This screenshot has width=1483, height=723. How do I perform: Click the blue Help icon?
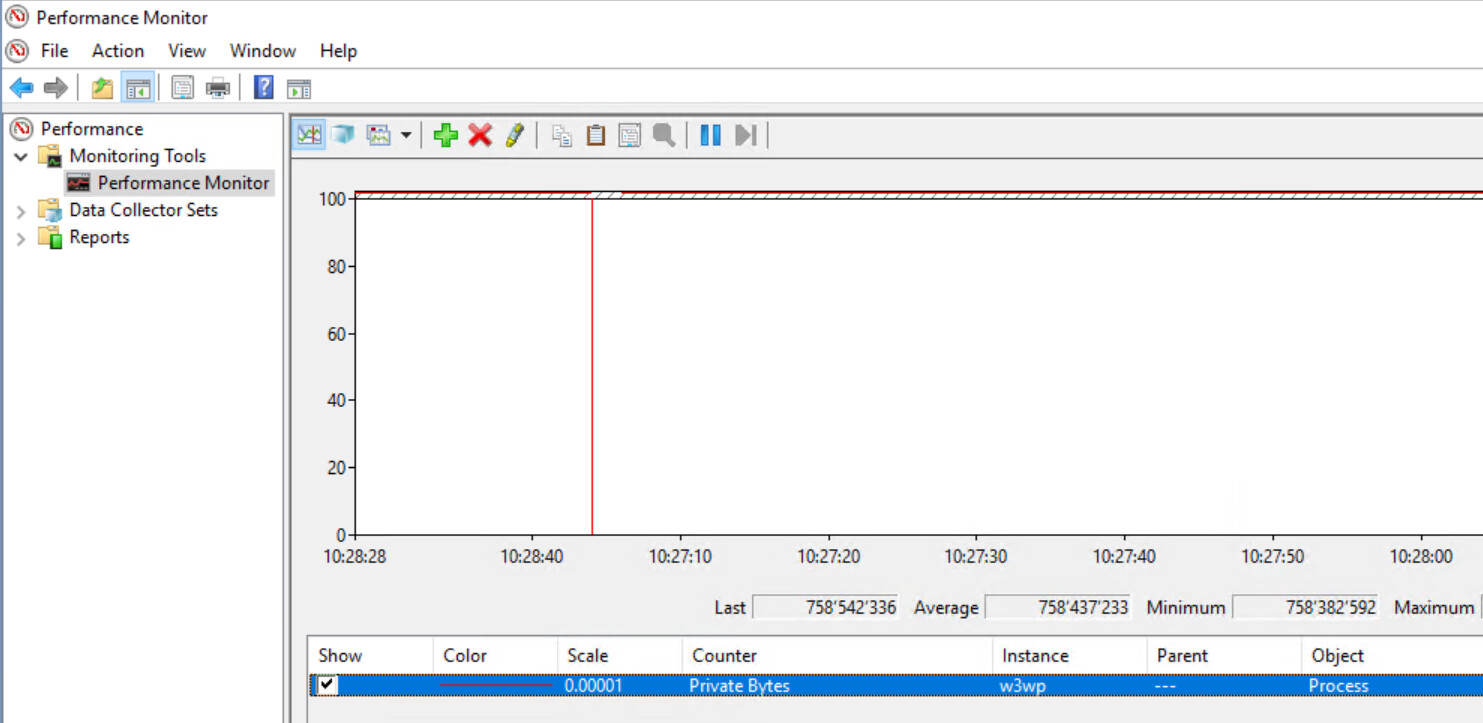pos(263,88)
